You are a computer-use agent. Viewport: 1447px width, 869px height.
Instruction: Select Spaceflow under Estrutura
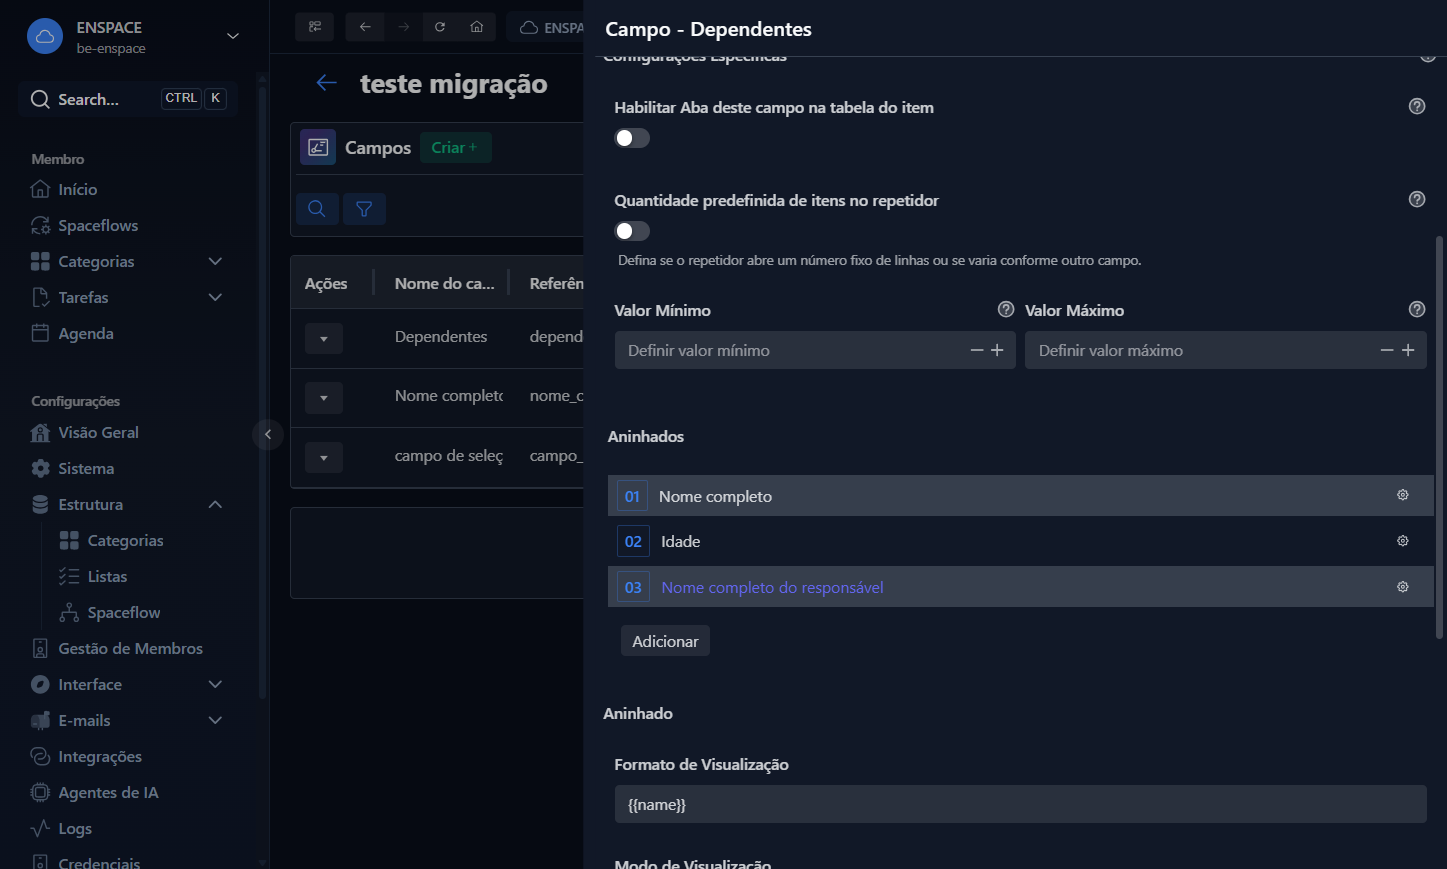[110, 612]
